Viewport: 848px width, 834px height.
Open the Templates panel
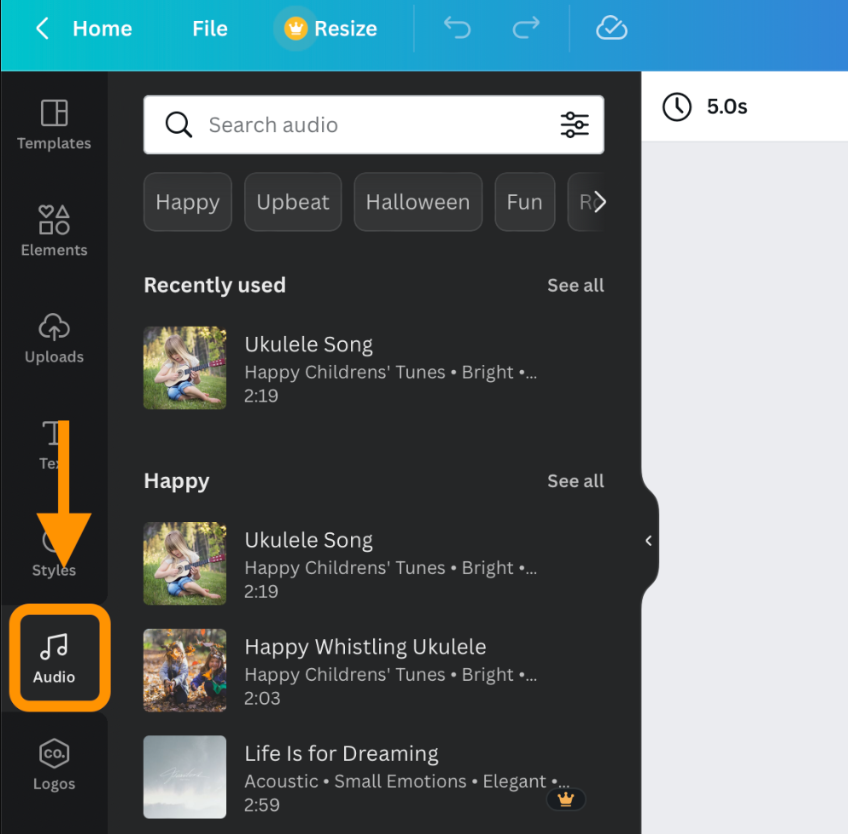pyautogui.click(x=53, y=125)
